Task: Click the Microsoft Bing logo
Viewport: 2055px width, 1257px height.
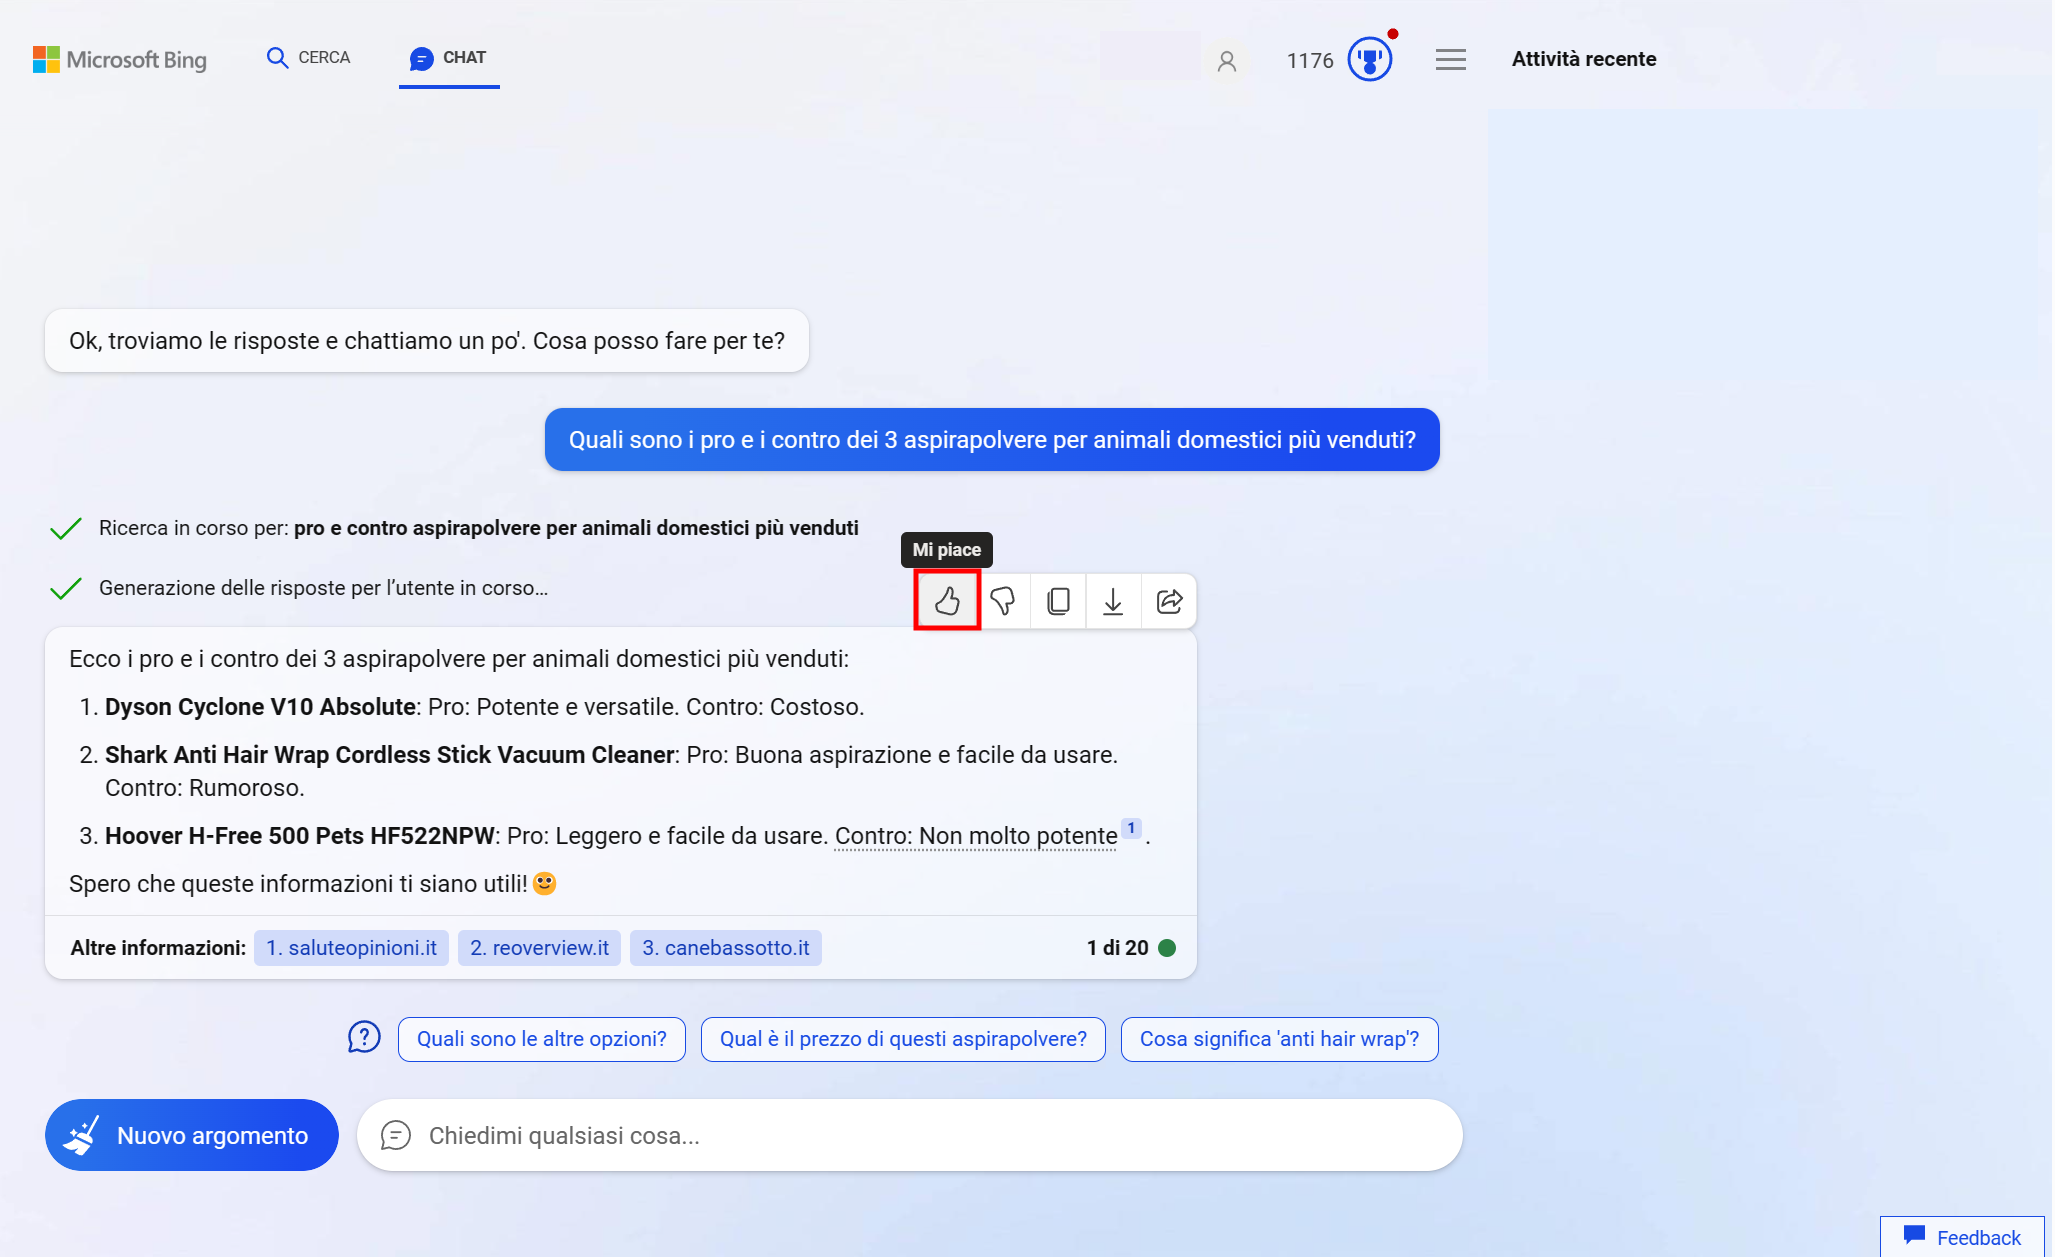Action: pyautogui.click(x=119, y=59)
